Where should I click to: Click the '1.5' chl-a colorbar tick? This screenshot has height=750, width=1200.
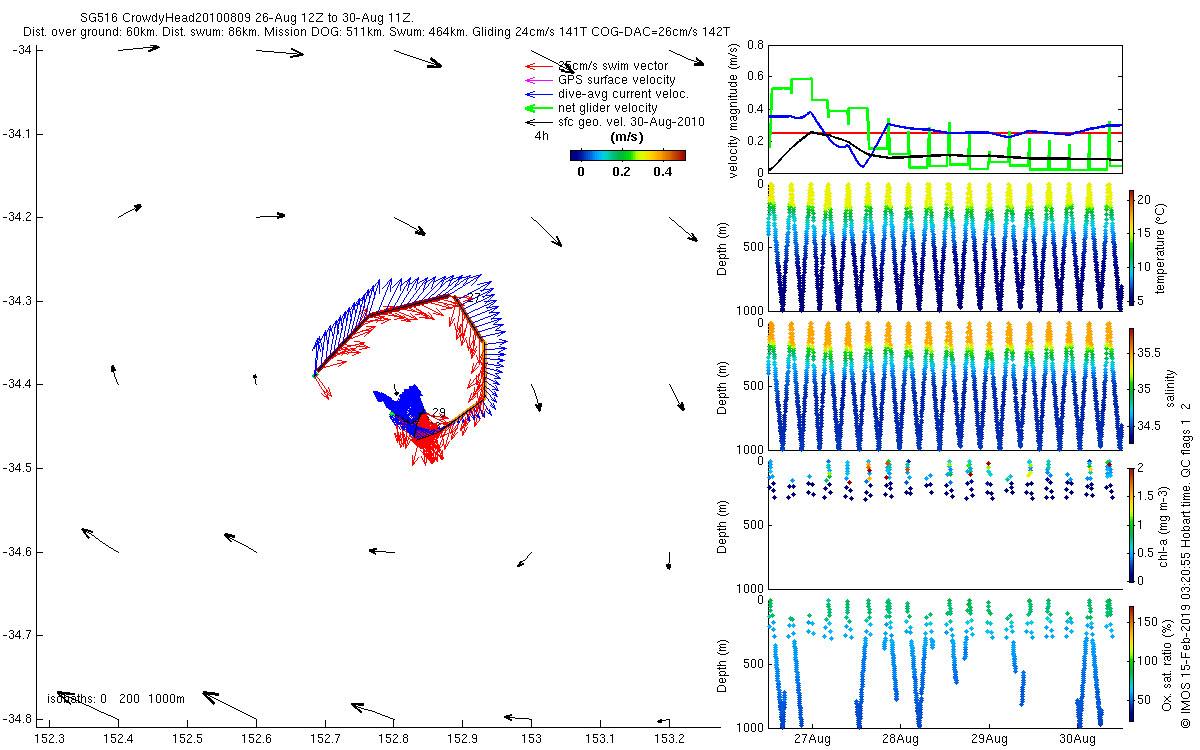[x=1148, y=495]
